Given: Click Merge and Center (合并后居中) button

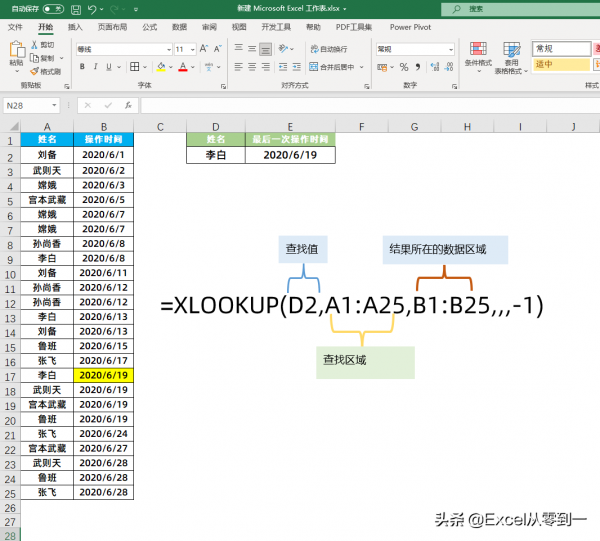Looking at the screenshot, I should 332,67.
